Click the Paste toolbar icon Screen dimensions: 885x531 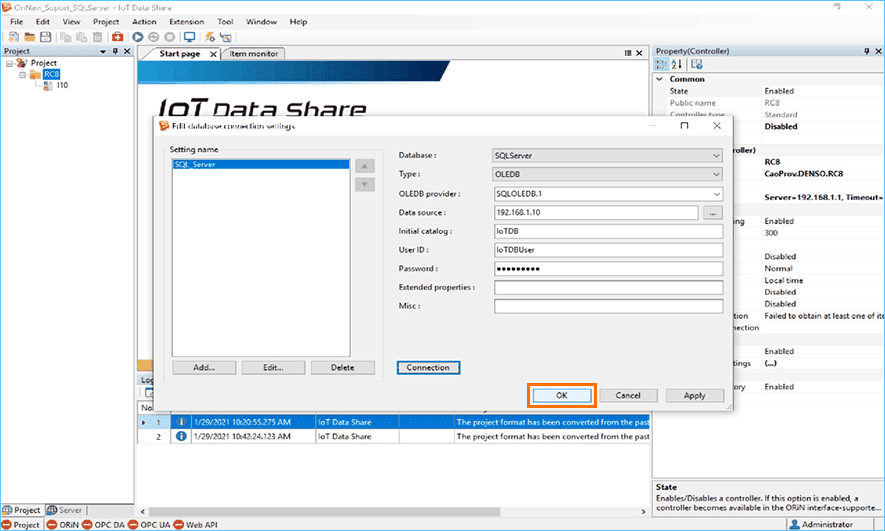coord(81,37)
